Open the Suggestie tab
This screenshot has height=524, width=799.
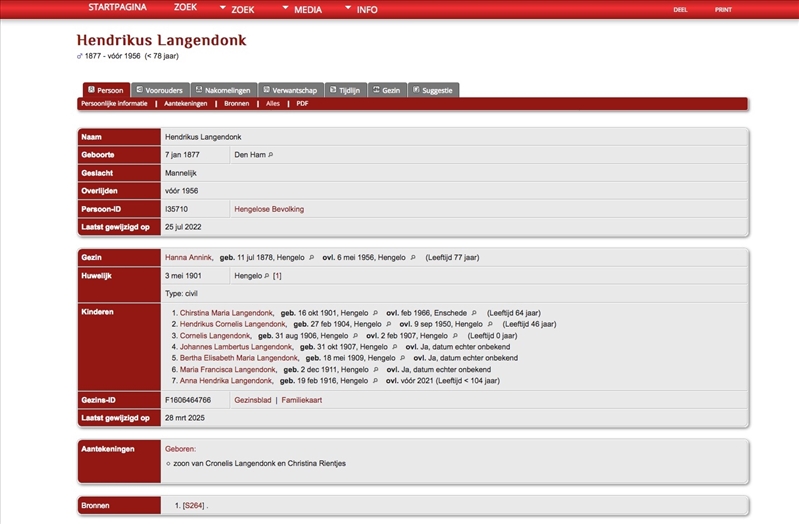click(433, 90)
